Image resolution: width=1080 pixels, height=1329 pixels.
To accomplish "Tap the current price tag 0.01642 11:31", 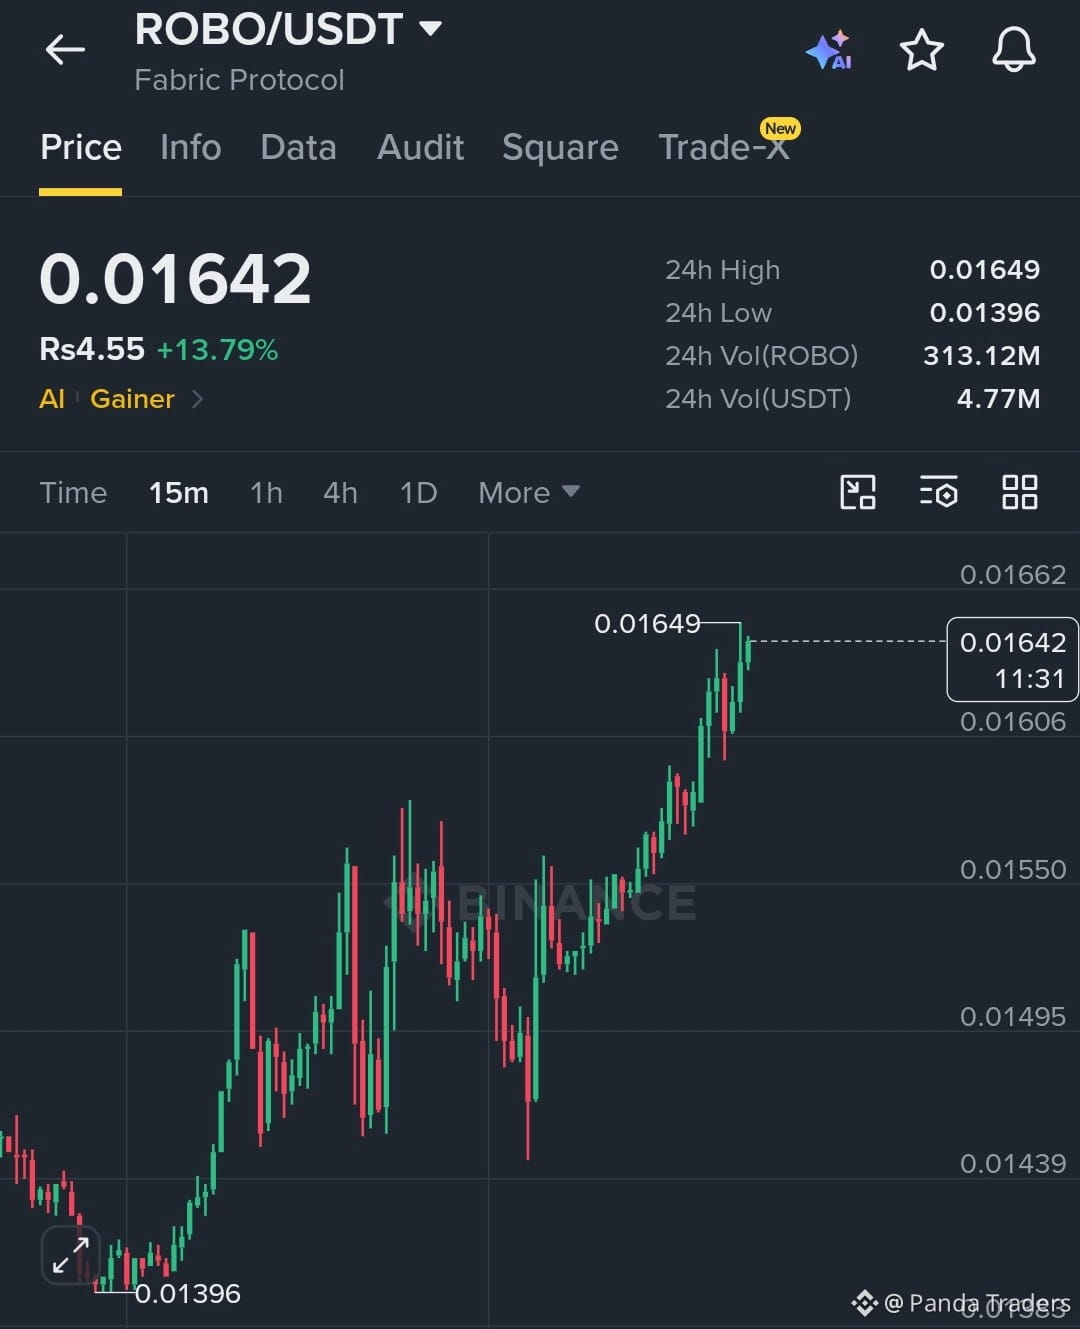I will pos(1012,660).
